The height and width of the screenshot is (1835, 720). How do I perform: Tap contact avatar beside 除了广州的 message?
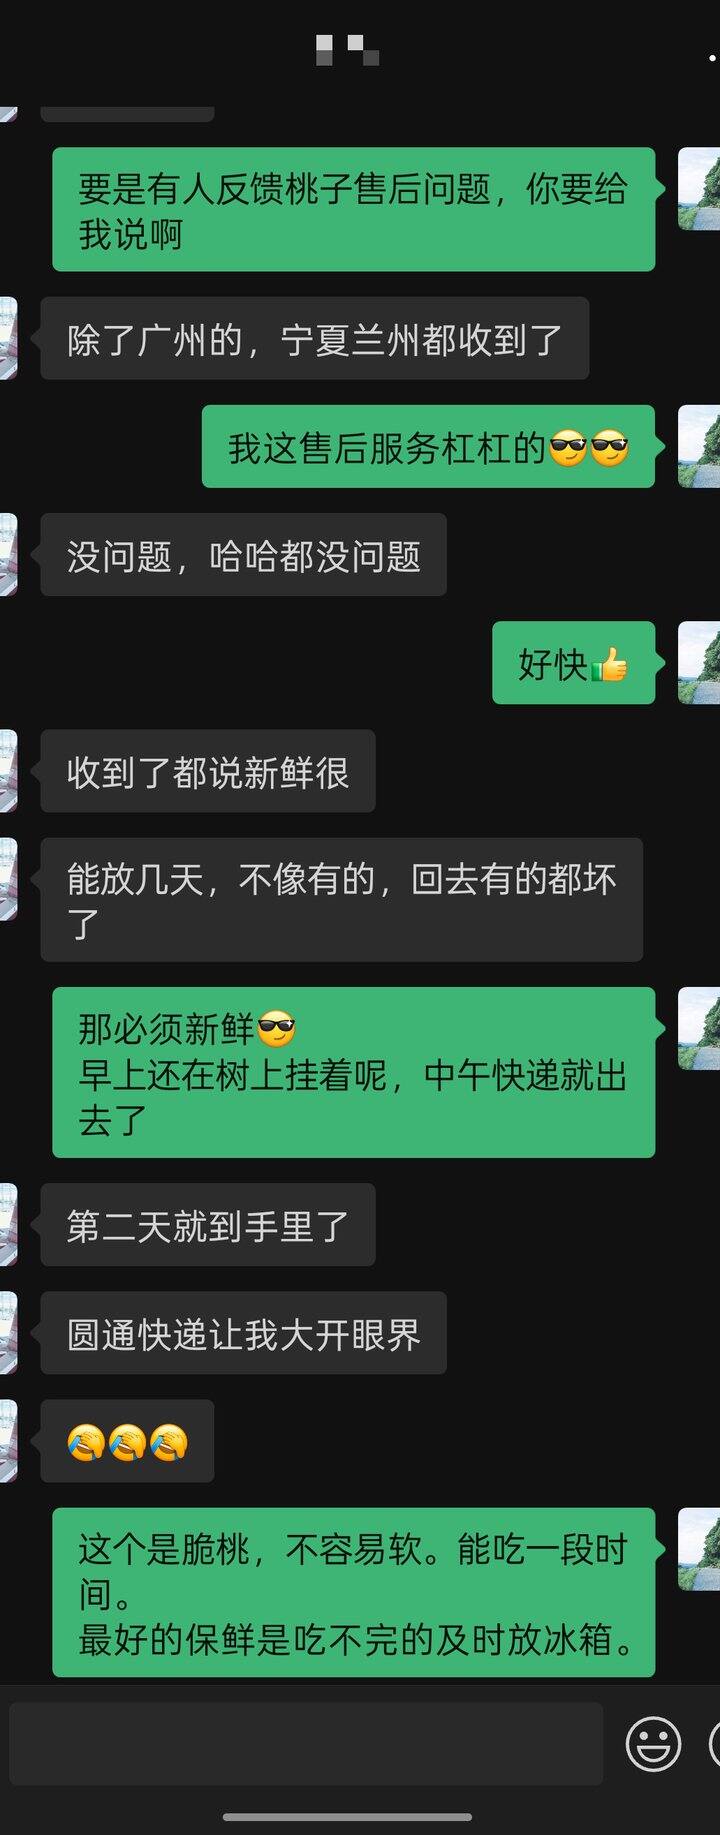click(9, 338)
